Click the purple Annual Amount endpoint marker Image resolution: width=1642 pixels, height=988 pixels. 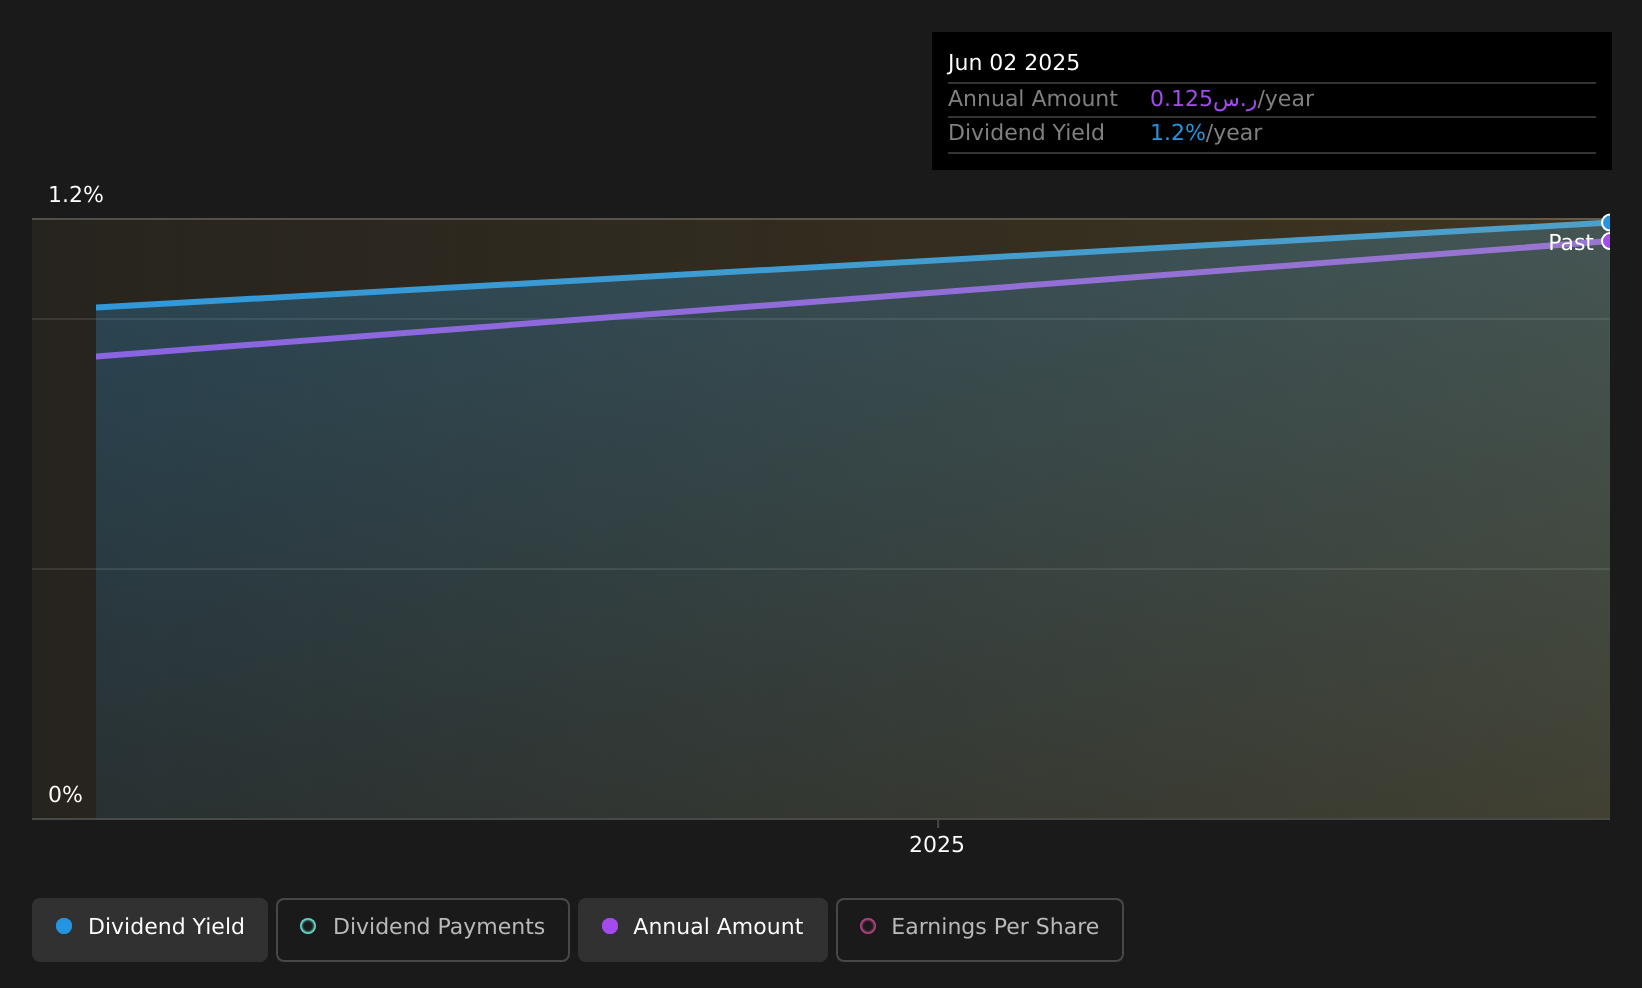(1608, 241)
